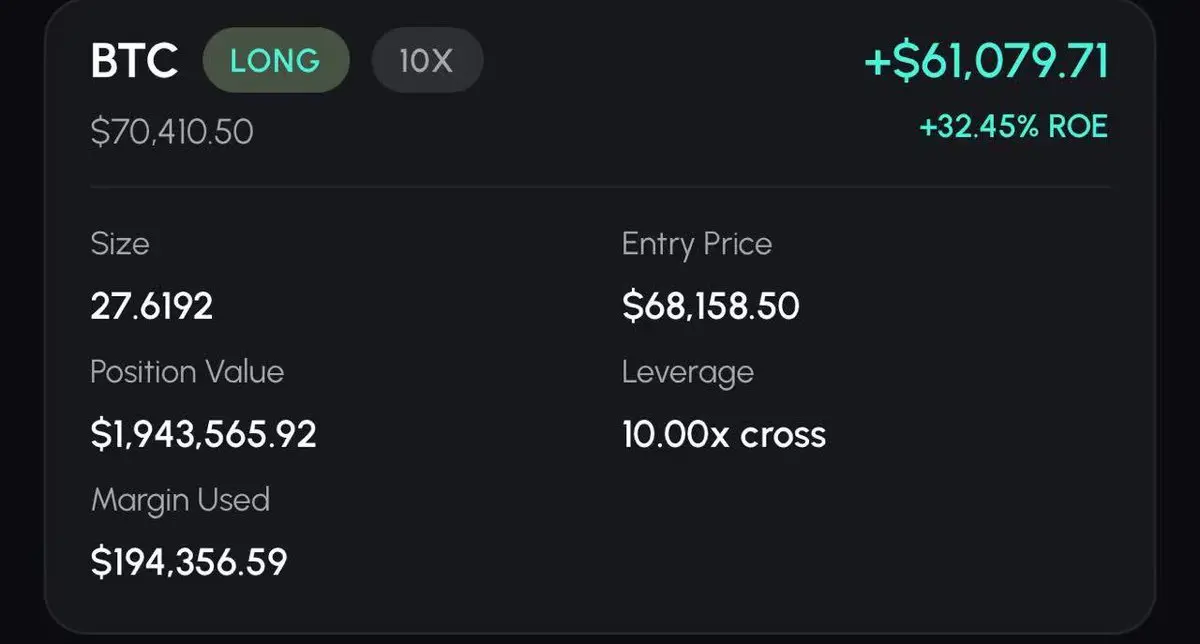Toggle the LONG position badge
This screenshot has height=644, width=1200.
(x=275, y=61)
